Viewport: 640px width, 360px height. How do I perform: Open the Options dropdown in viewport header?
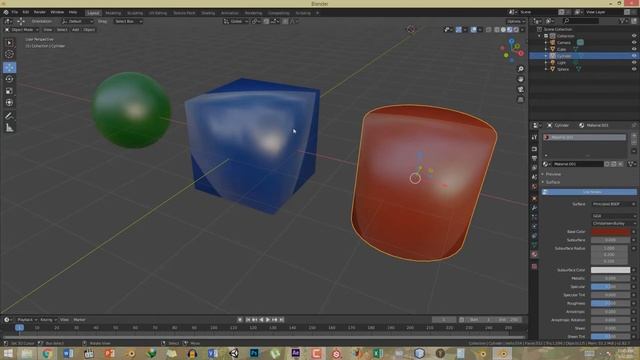click(x=516, y=21)
